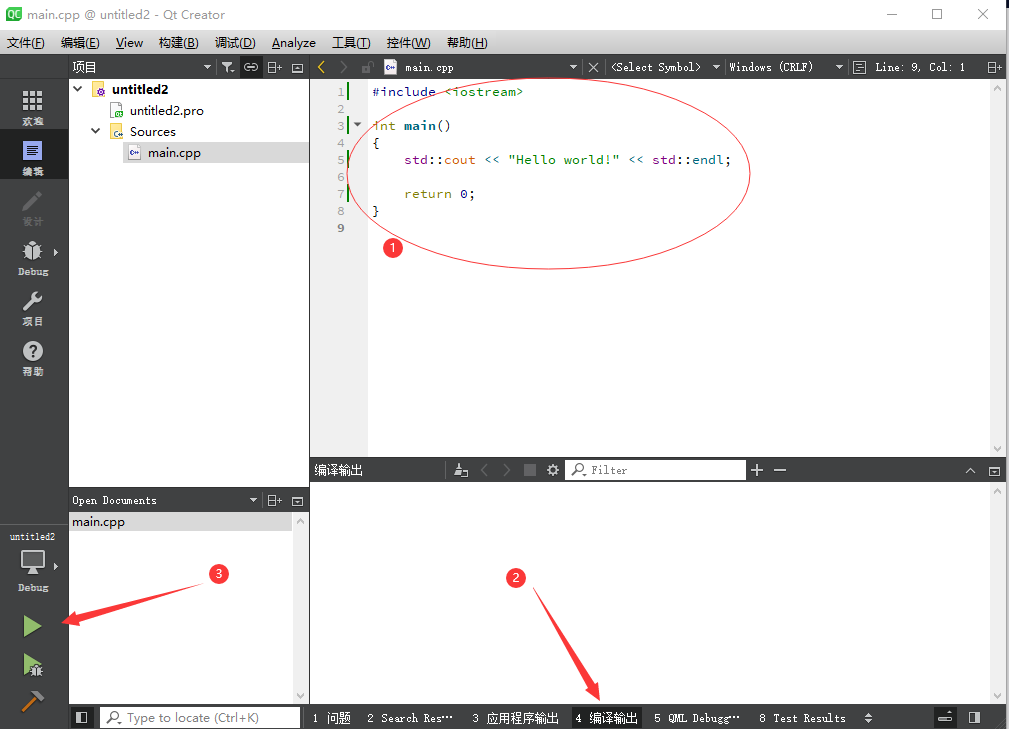Open the Design mode pencil icon

tap(32, 201)
